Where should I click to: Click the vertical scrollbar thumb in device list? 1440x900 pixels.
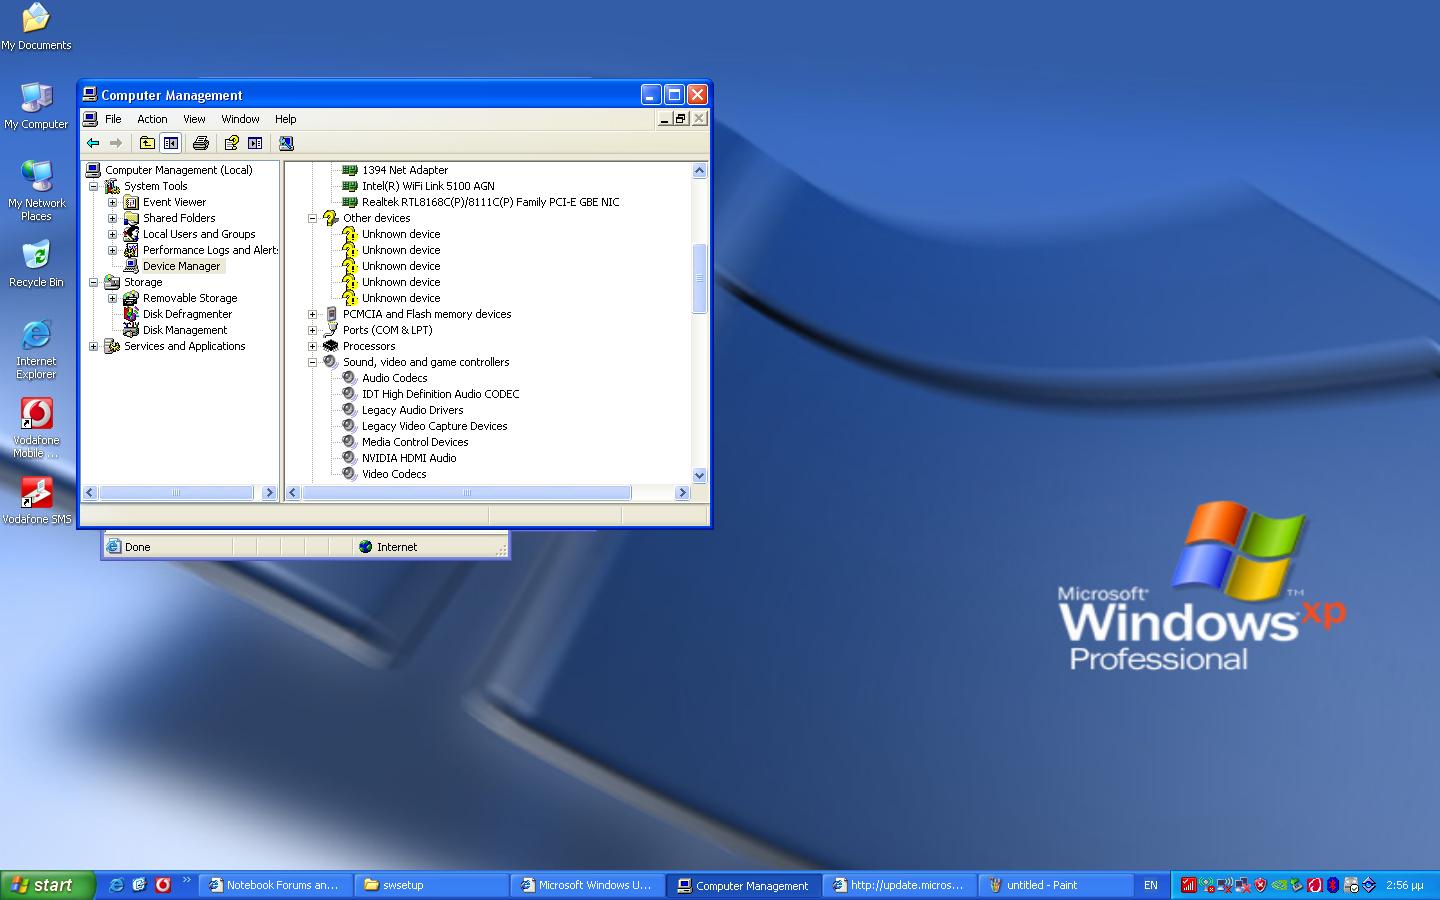[x=699, y=279]
